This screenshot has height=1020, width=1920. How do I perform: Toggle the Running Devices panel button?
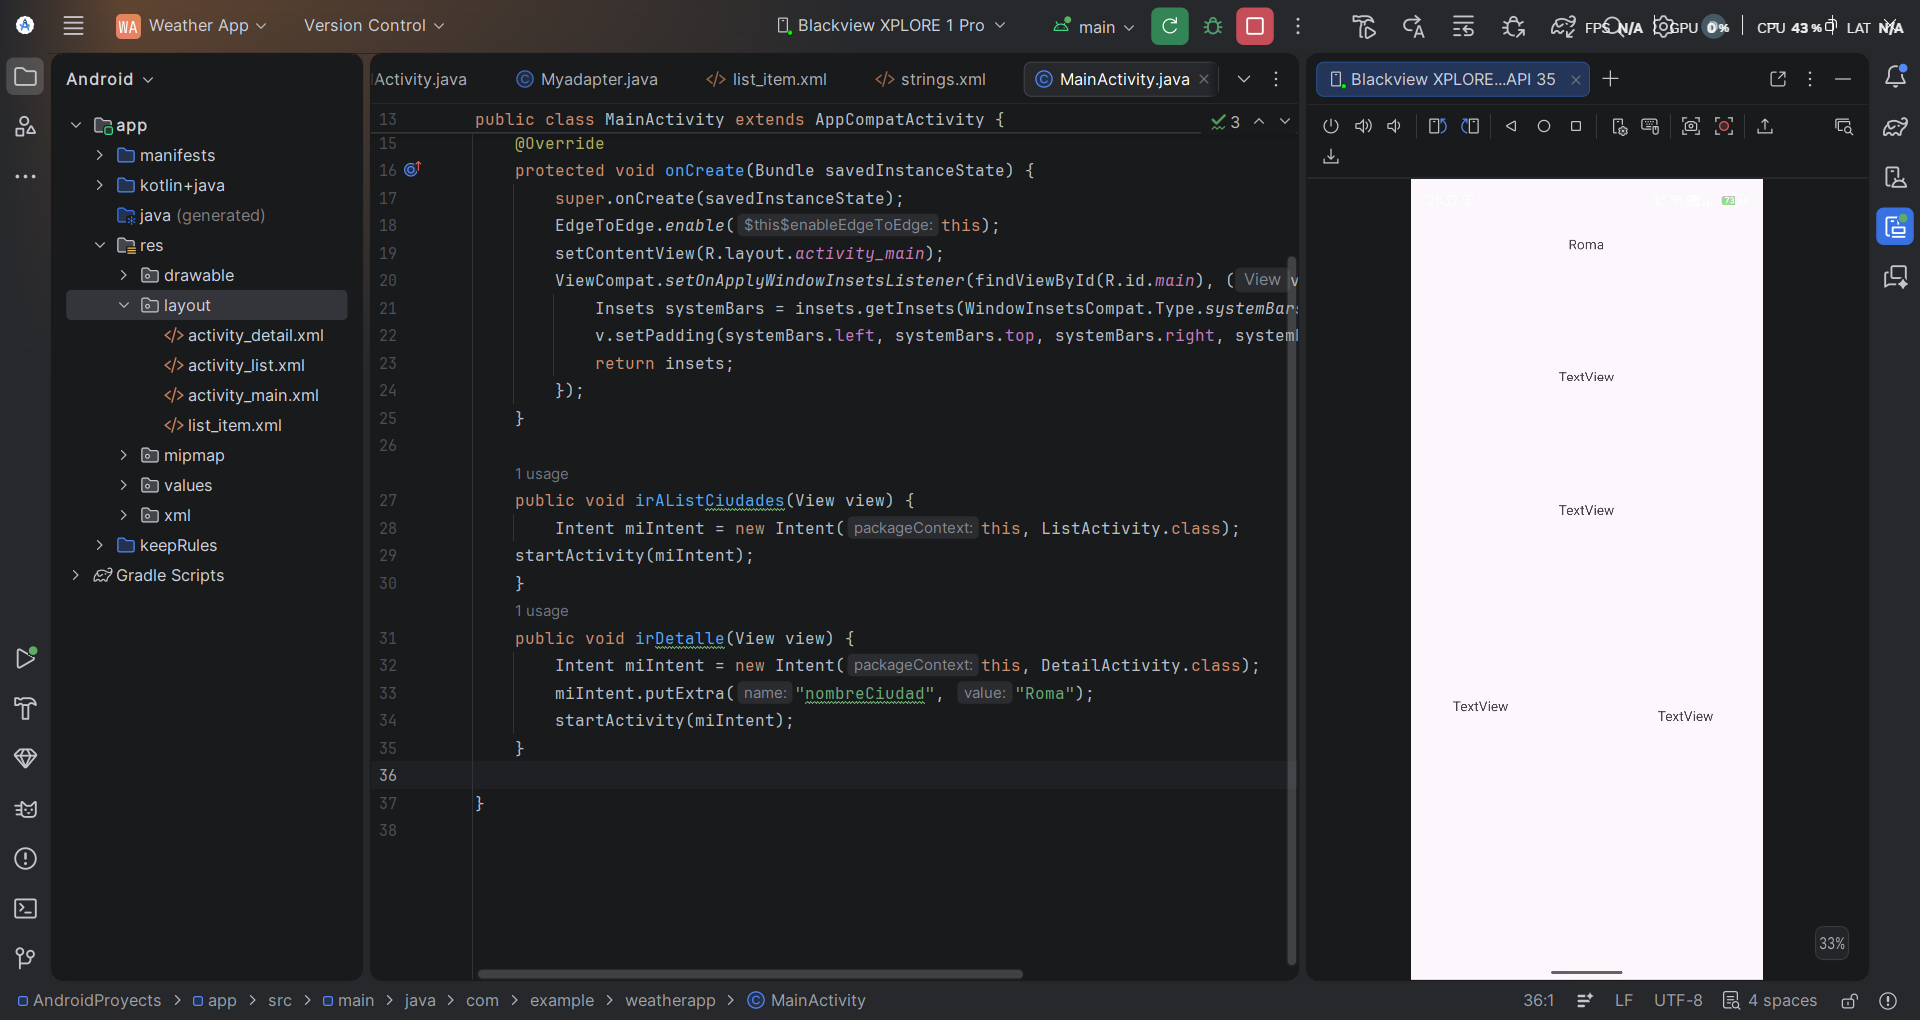[x=1895, y=227]
